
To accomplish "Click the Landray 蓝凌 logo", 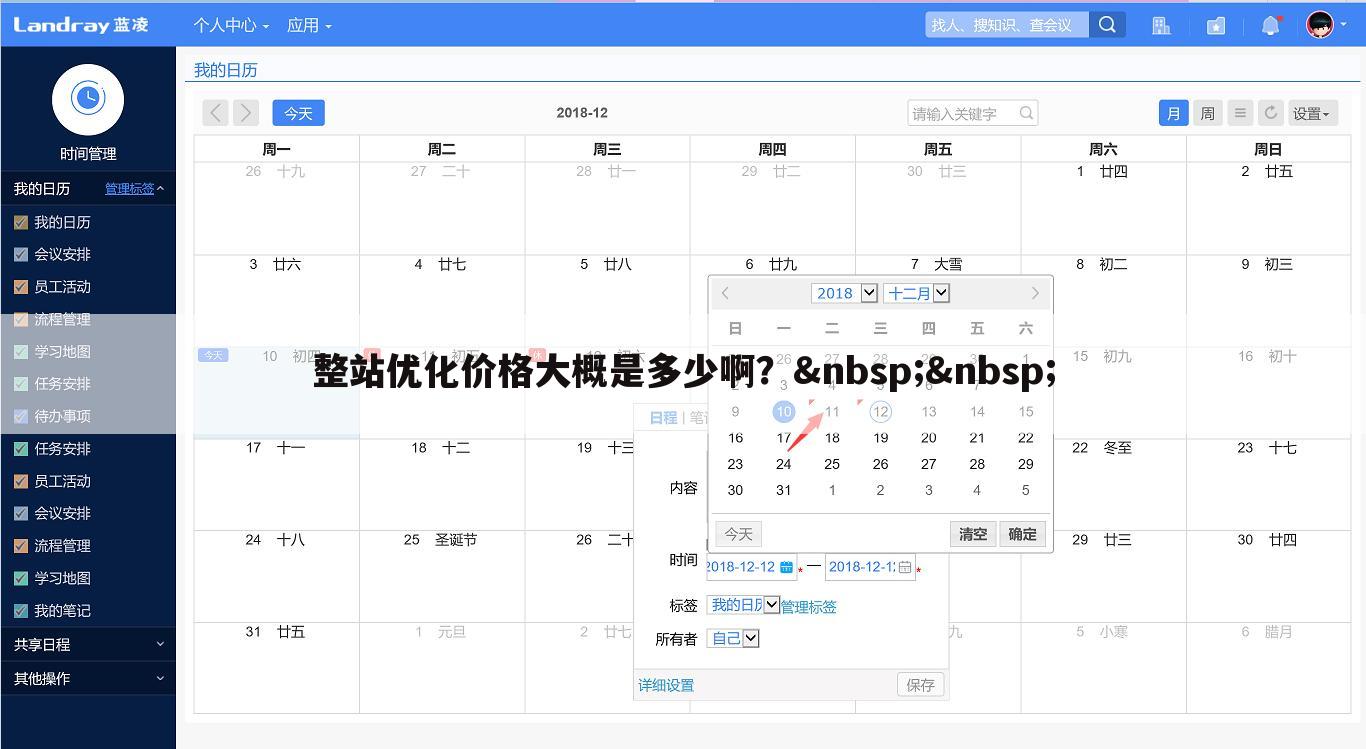I will [x=81, y=25].
